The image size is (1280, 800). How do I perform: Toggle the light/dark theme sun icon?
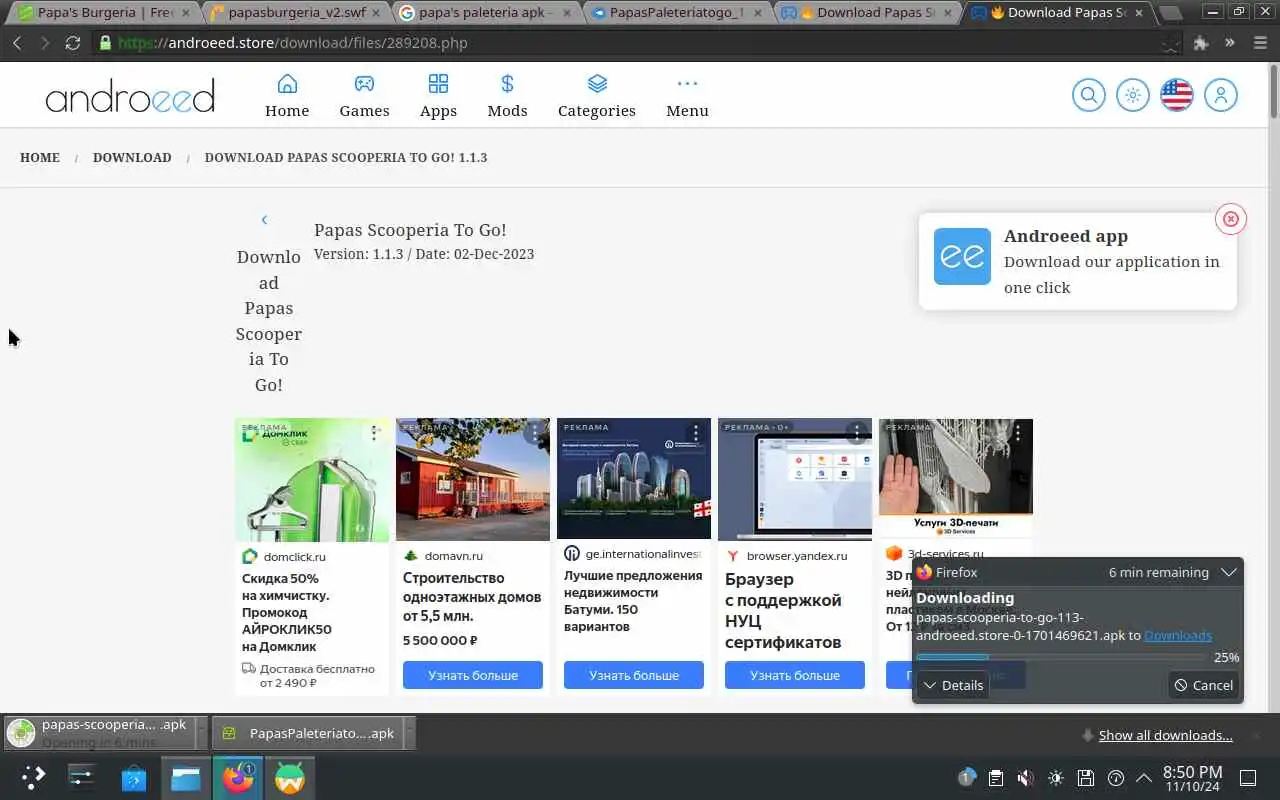pos(1132,95)
